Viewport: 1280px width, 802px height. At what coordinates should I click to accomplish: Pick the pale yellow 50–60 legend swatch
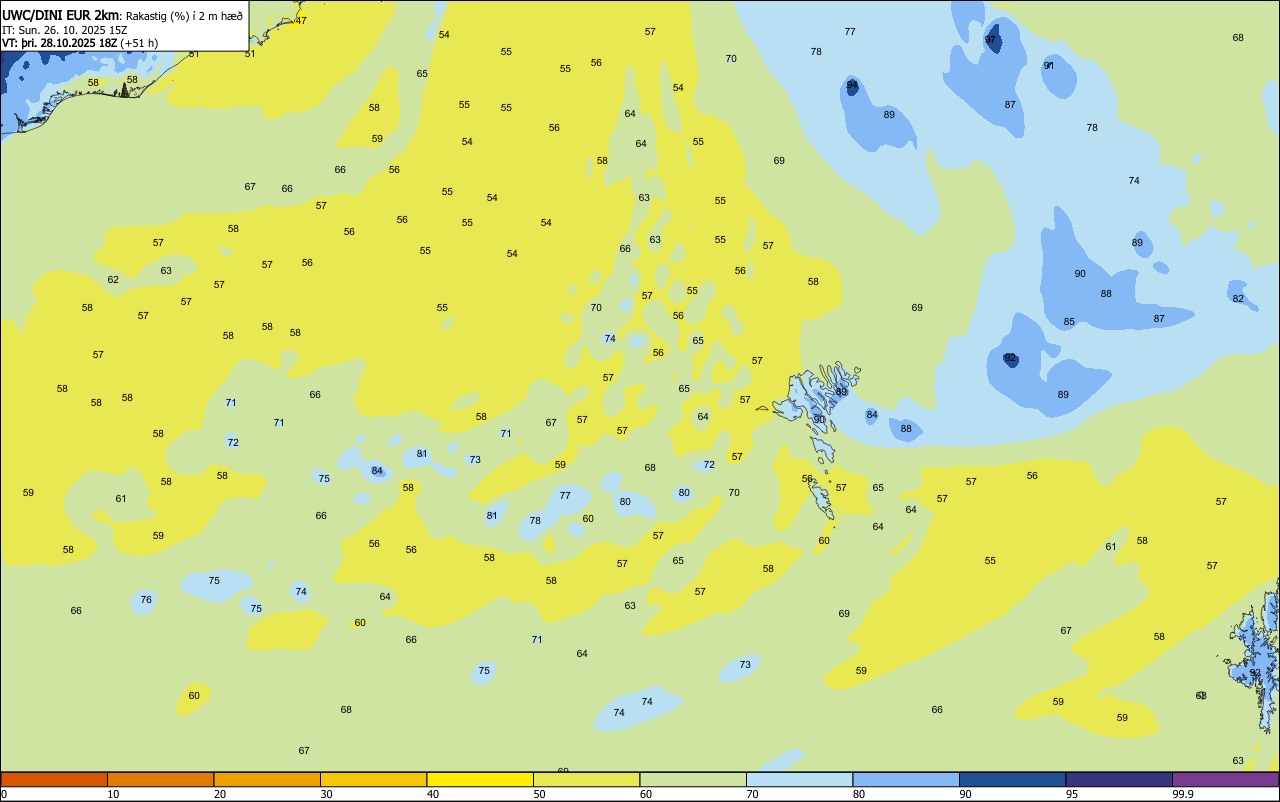586,779
